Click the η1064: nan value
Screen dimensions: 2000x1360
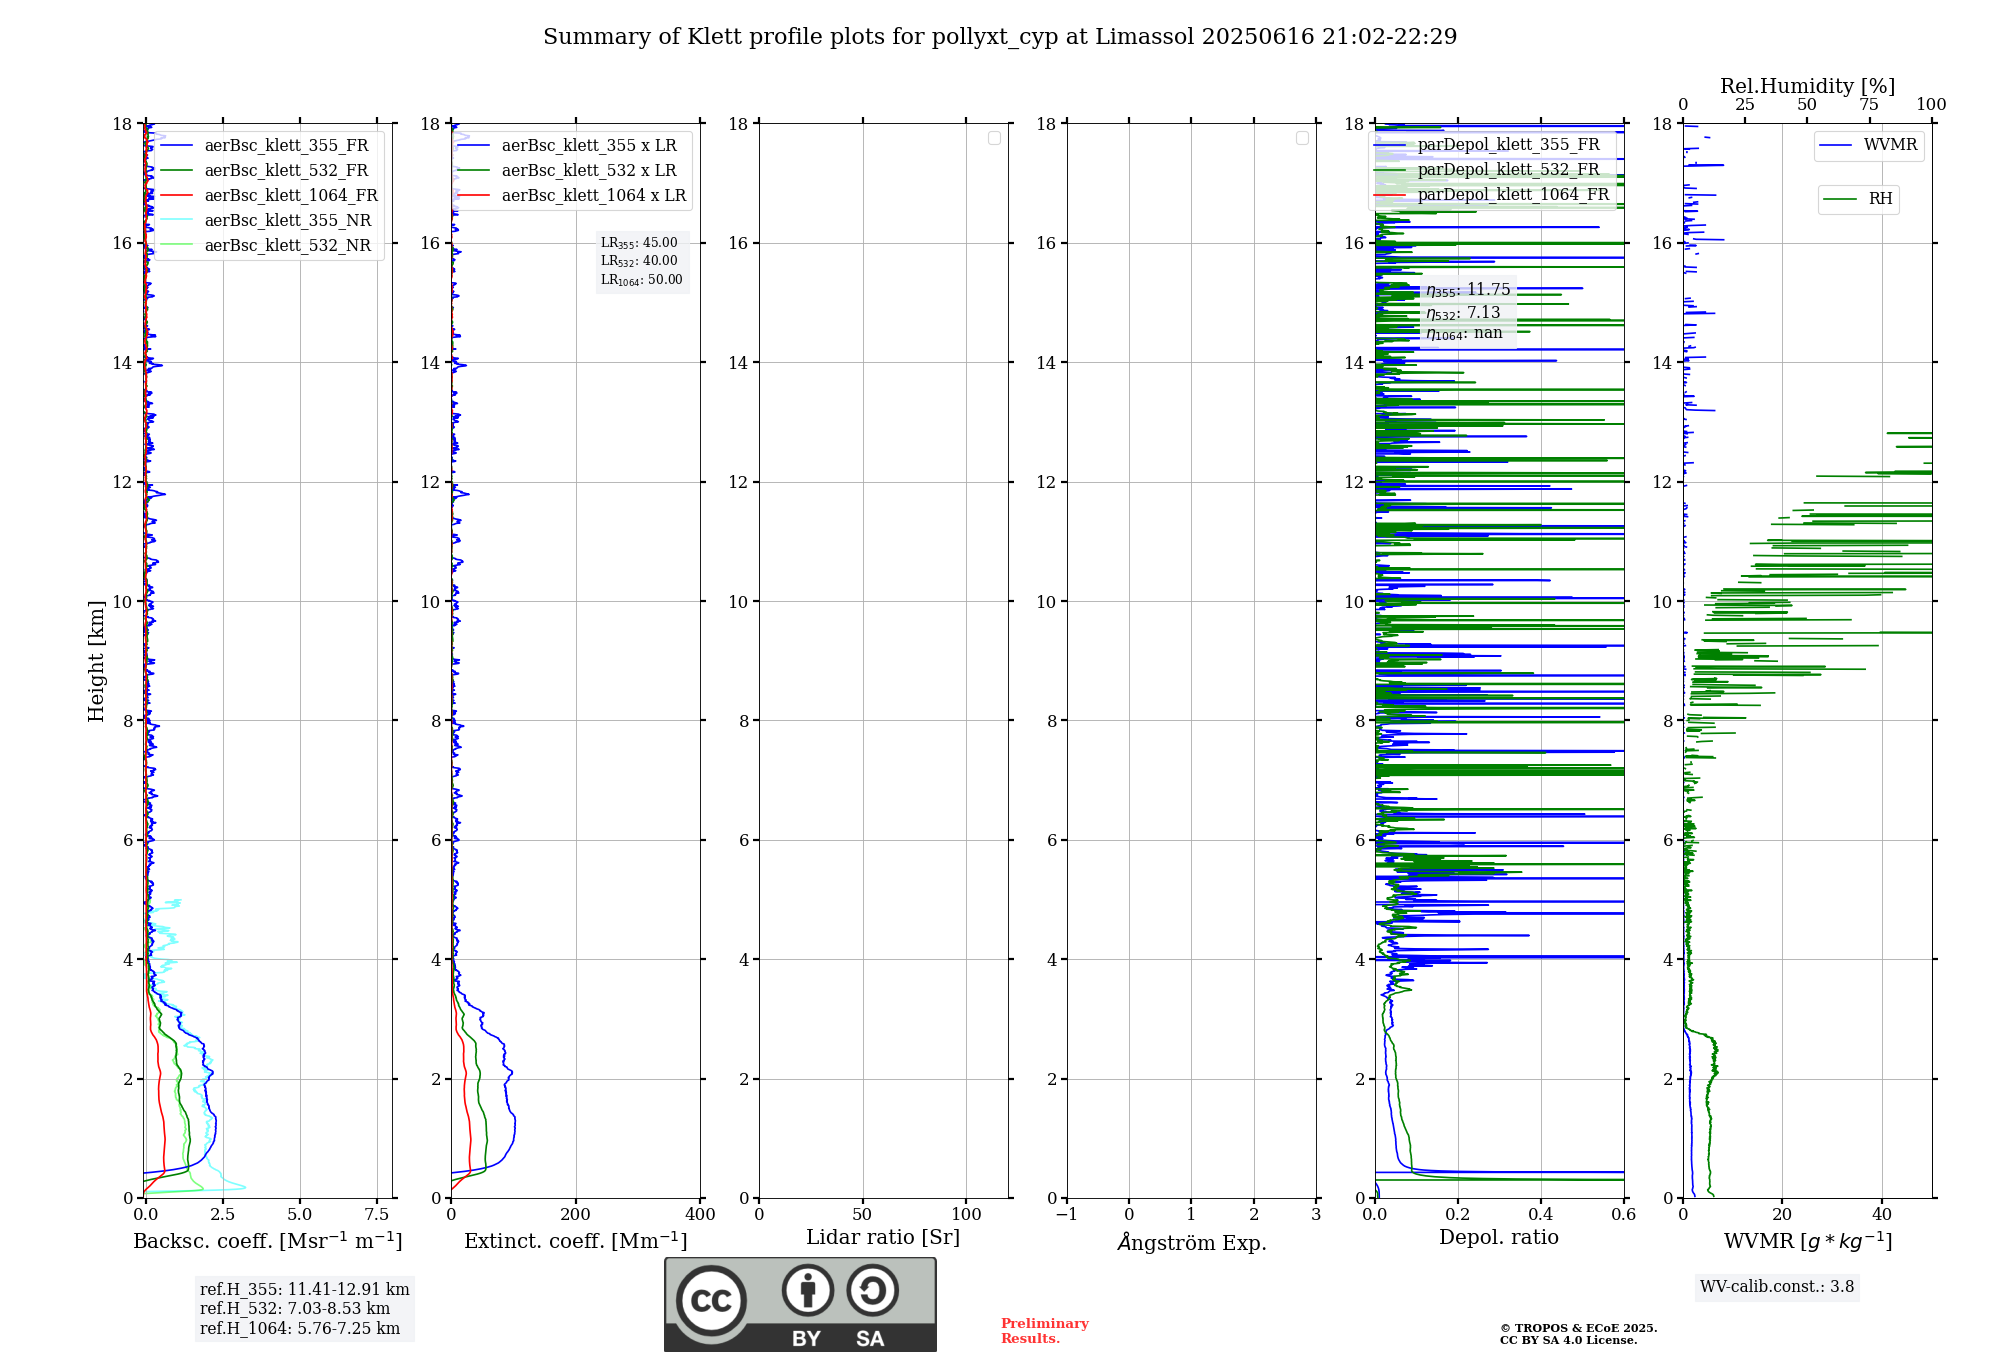pyautogui.click(x=1464, y=334)
